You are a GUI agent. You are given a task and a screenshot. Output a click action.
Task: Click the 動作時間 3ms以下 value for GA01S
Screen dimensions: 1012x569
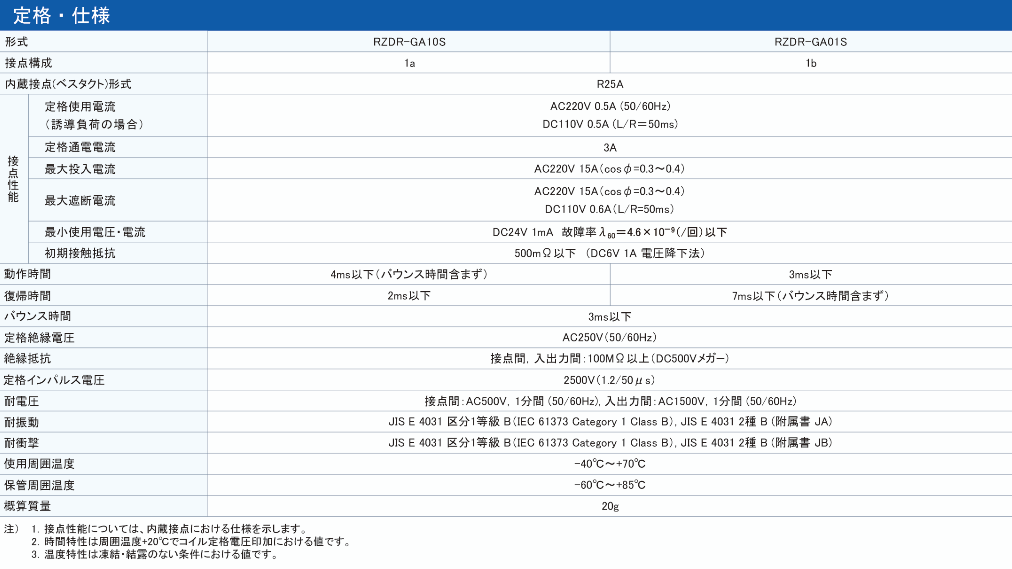(x=811, y=274)
